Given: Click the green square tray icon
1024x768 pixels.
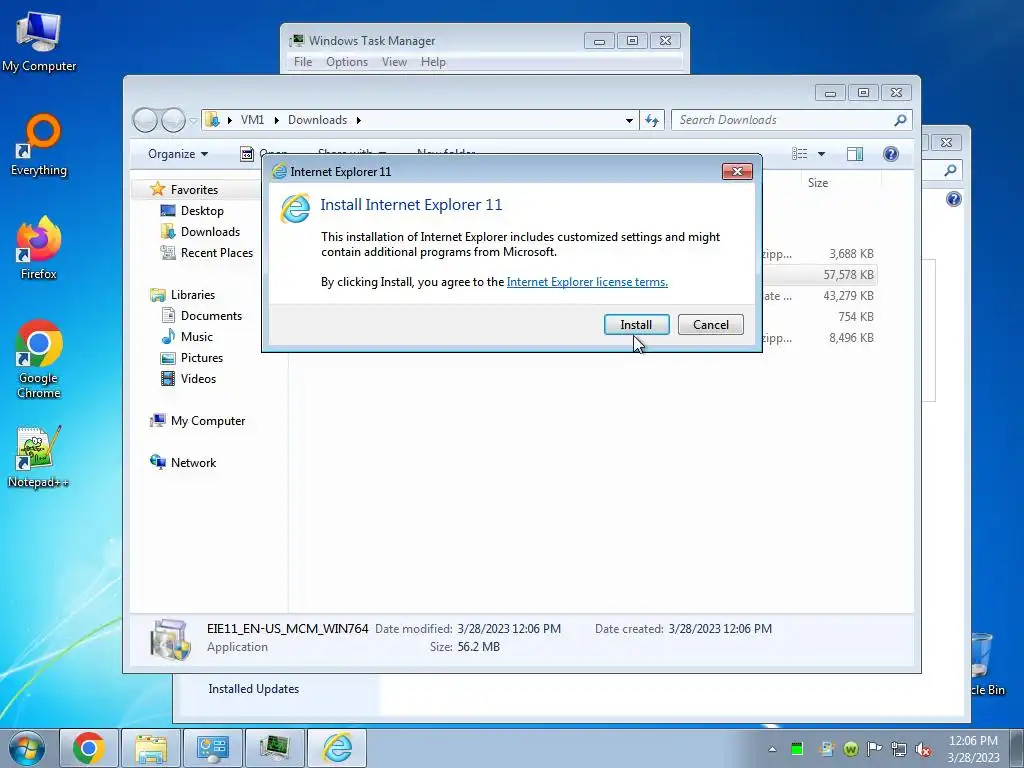Looking at the screenshot, I should coord(797,749).
